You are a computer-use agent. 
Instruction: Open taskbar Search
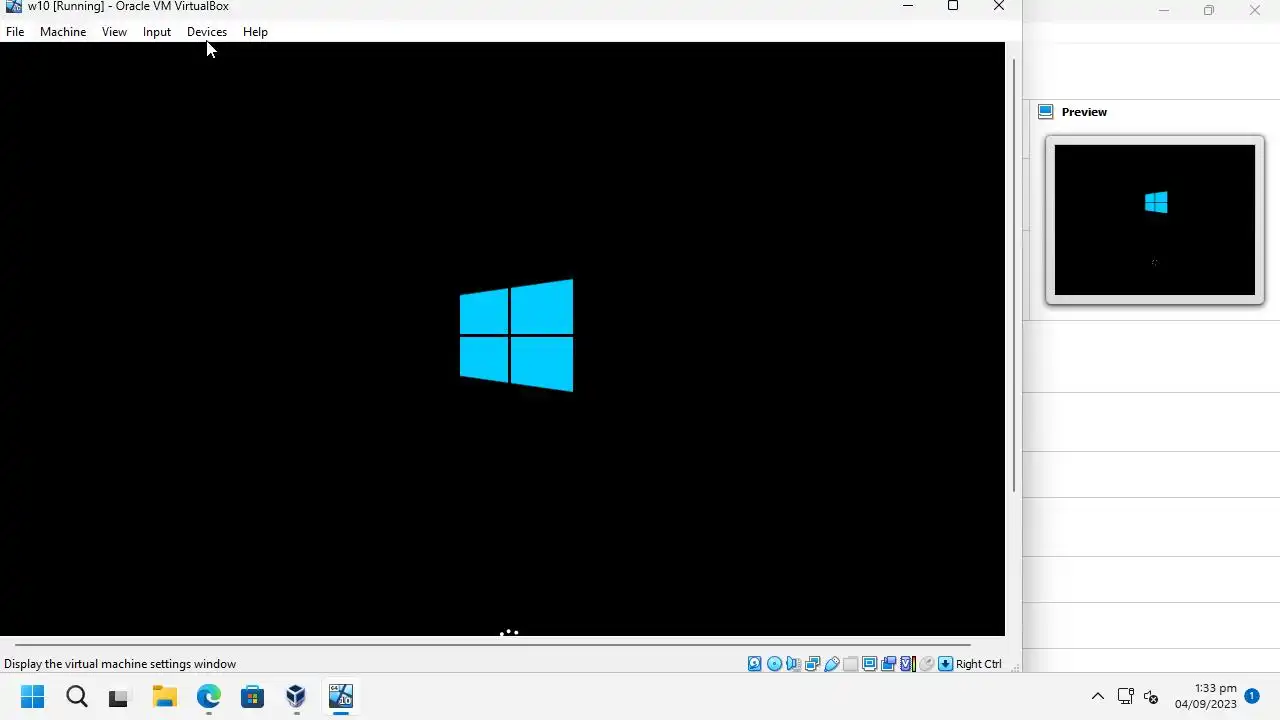tap(77, 696)
